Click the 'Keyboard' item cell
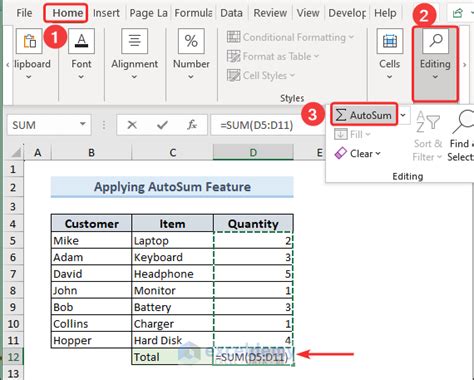 [172, 257]
